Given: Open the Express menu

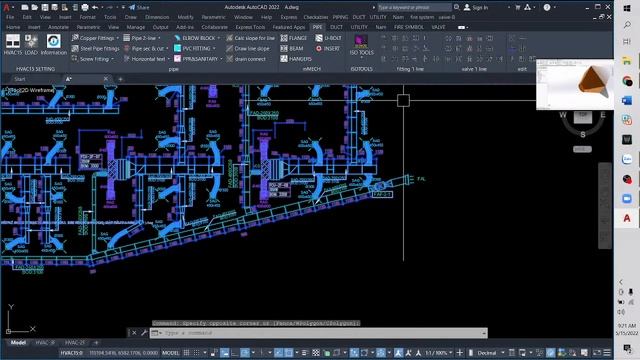Looking at the screenshot, I should (x=289, y=17).
